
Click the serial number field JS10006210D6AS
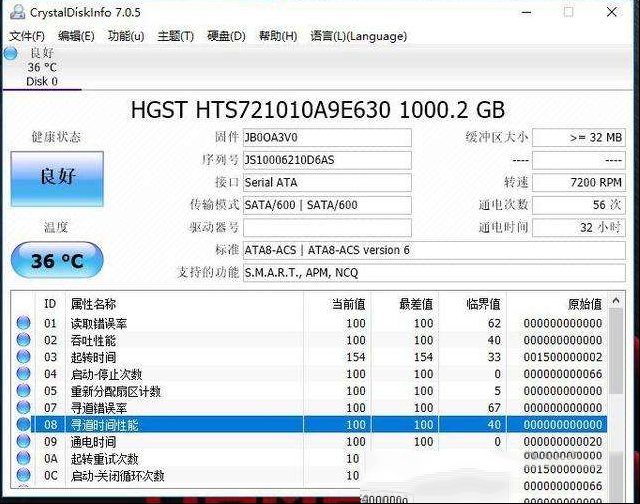[x=327, y=160]
